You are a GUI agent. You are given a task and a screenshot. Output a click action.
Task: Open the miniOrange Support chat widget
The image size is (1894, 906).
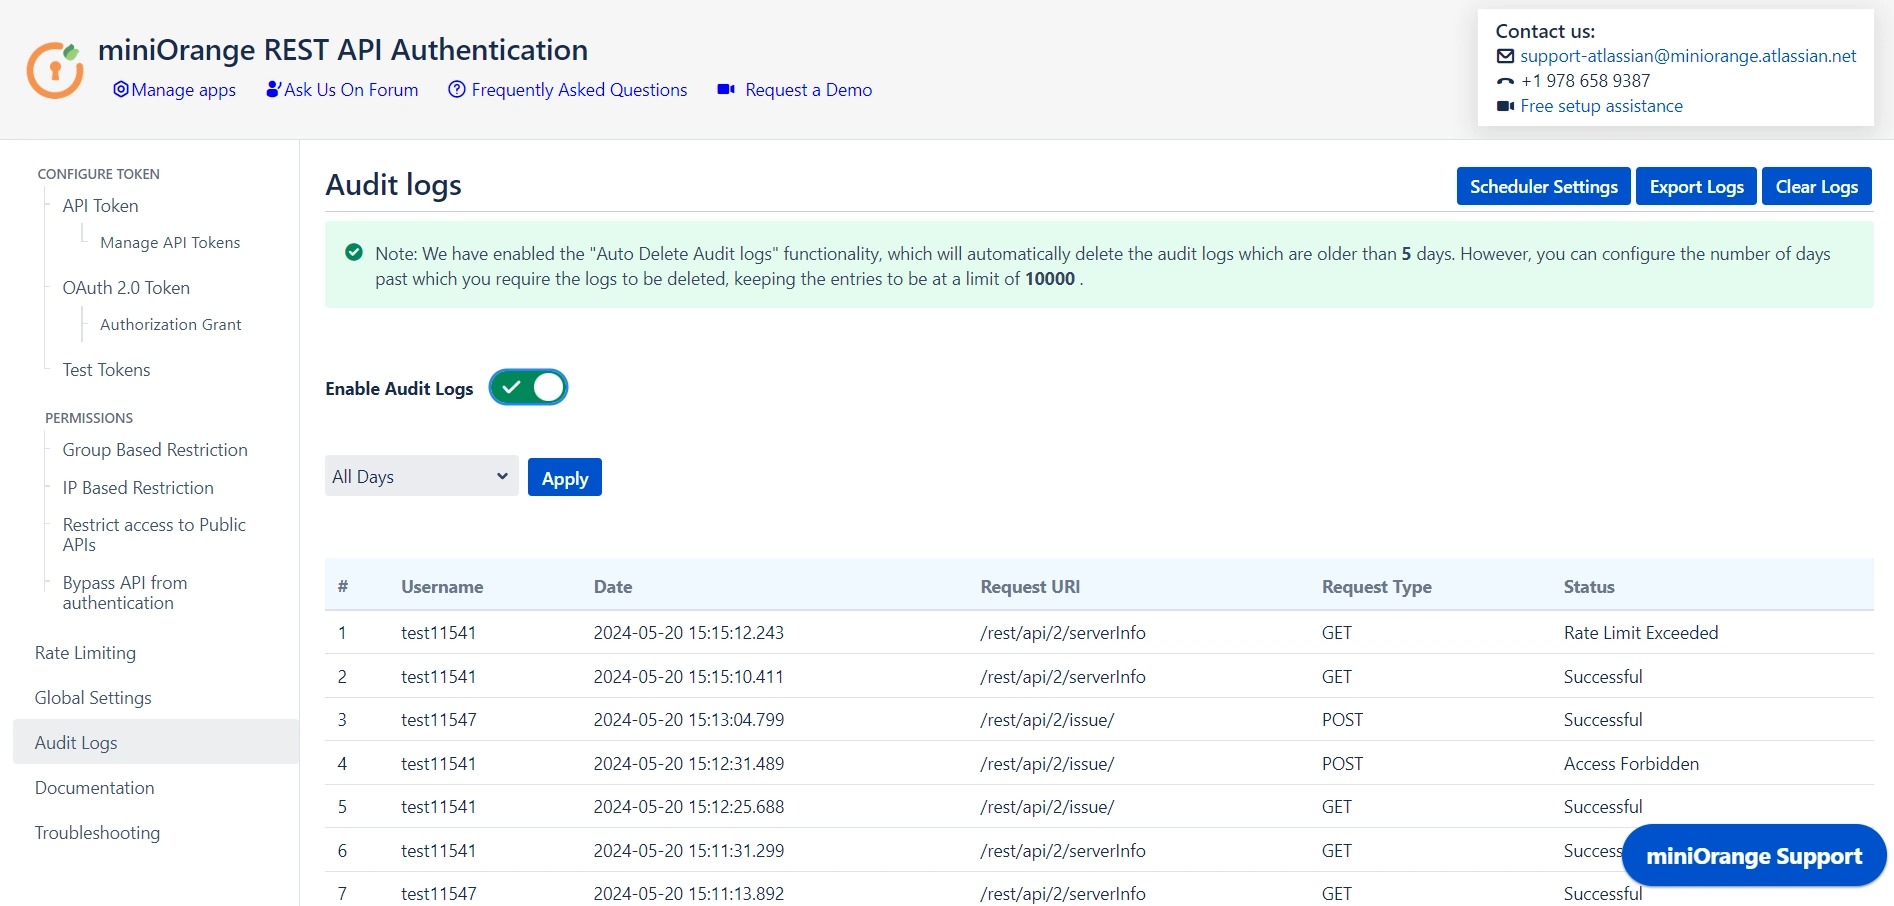coord(1754,856)
